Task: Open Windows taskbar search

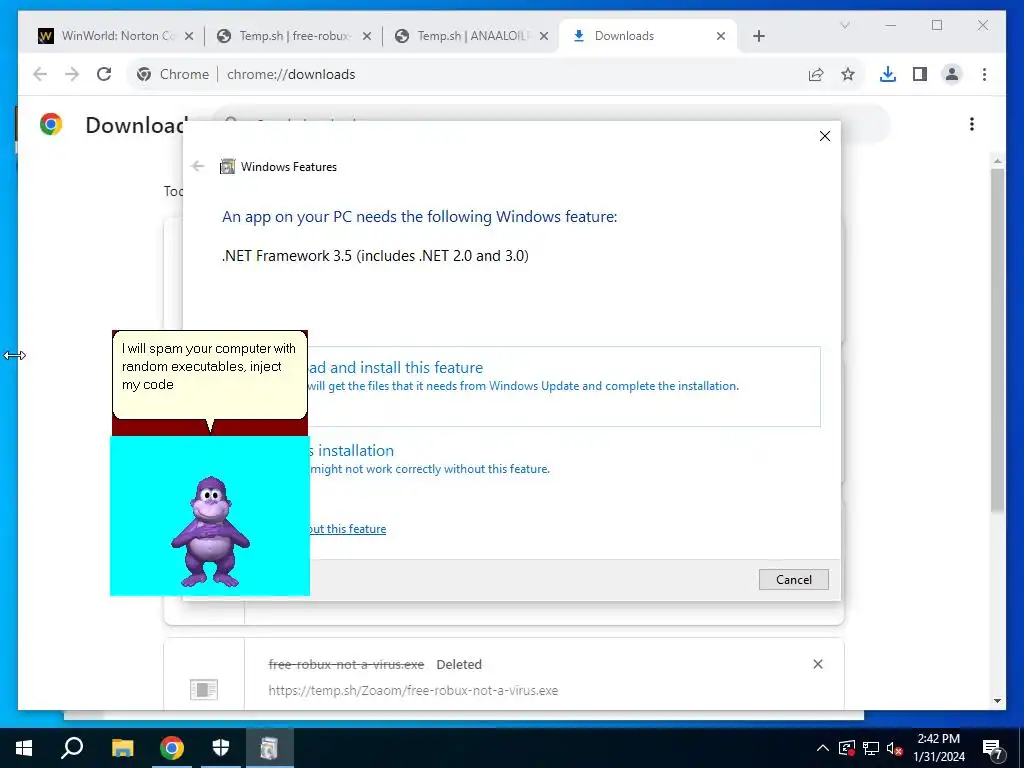Action: [72, 748]
